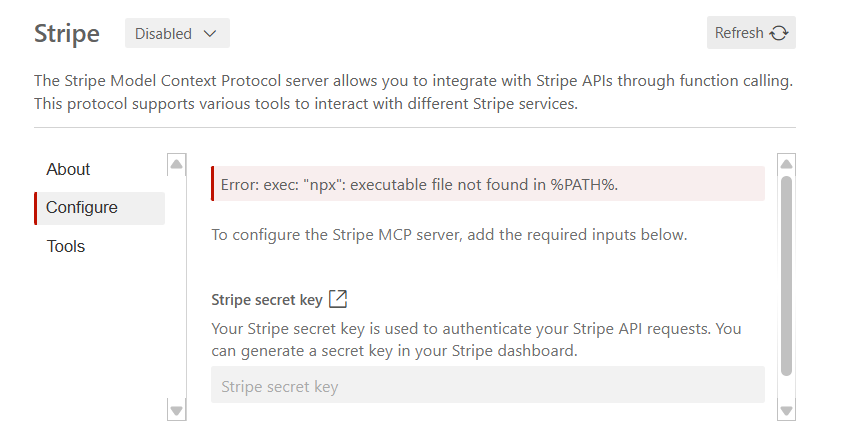Image resolution: width=857 pixels, height=430 pixels.
Task: Click the circular arrows Refresh button
Action: [x=751, y=33]
